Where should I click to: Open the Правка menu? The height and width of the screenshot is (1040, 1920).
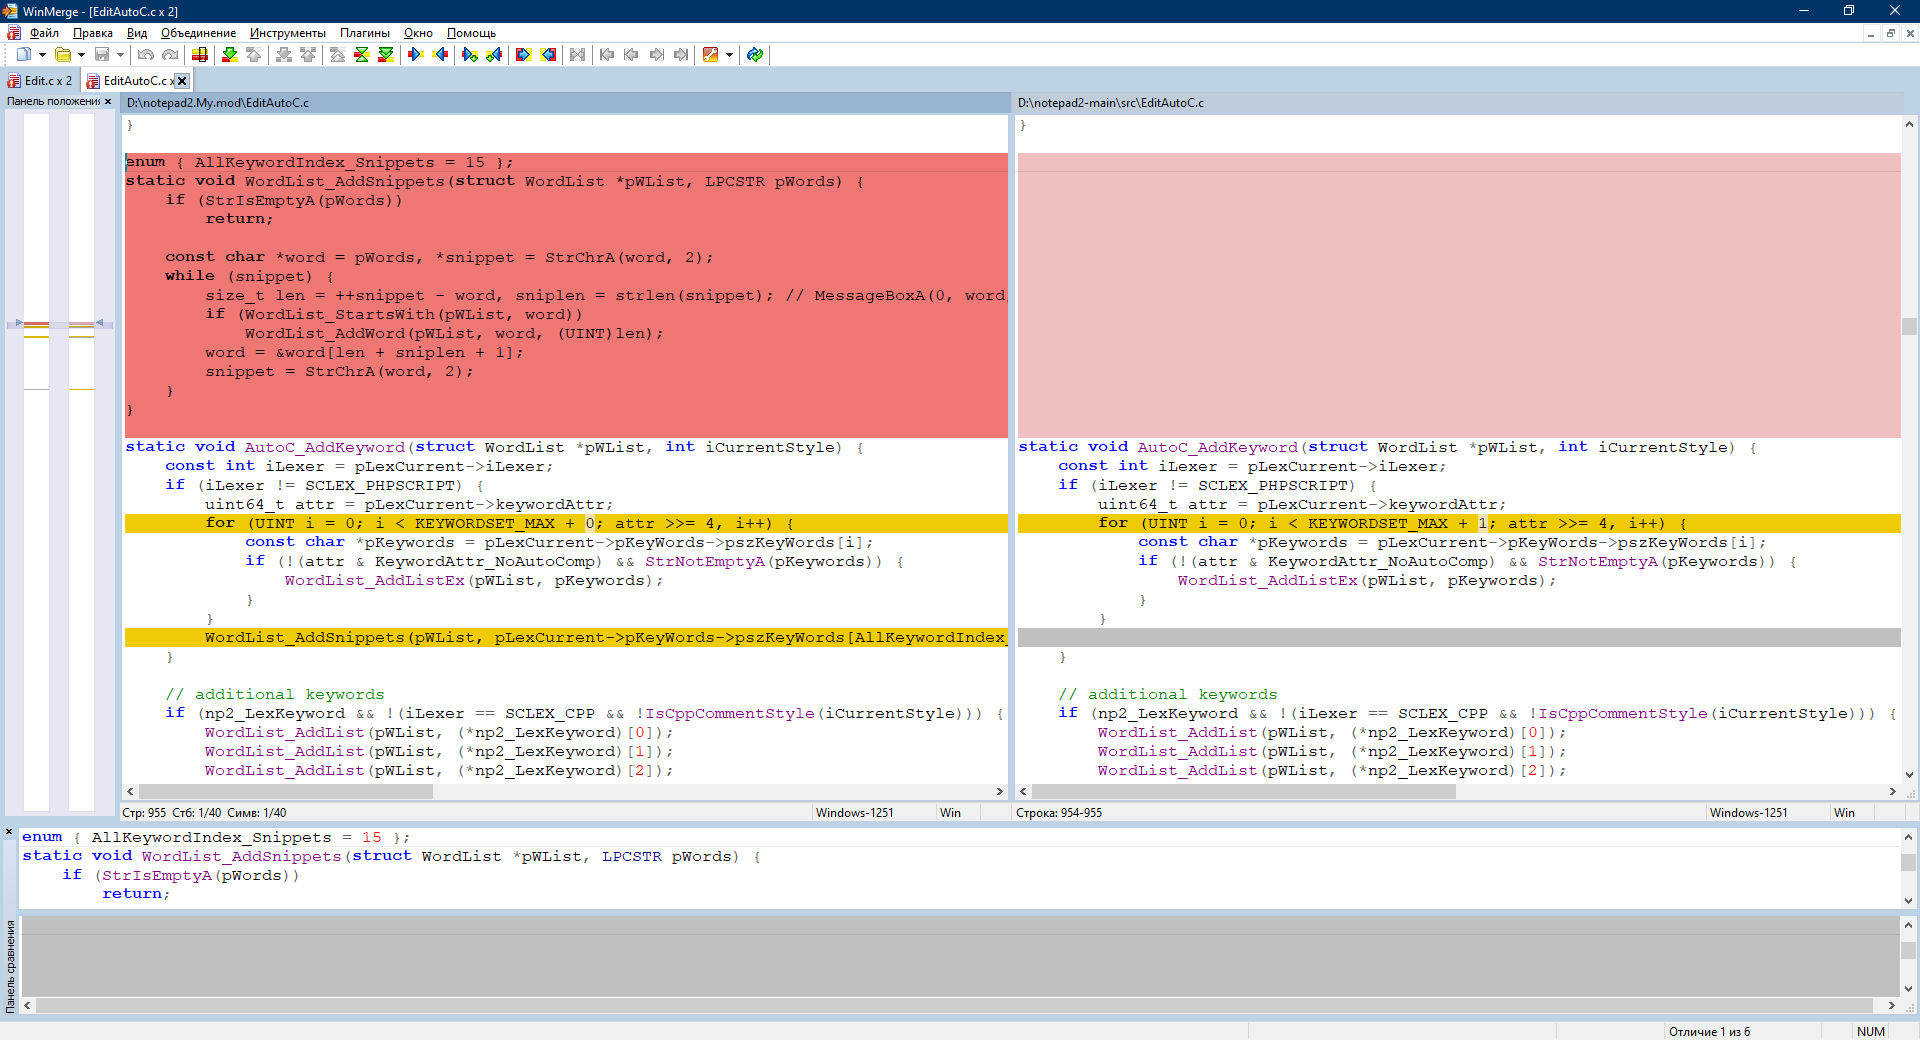click(93, 33)
